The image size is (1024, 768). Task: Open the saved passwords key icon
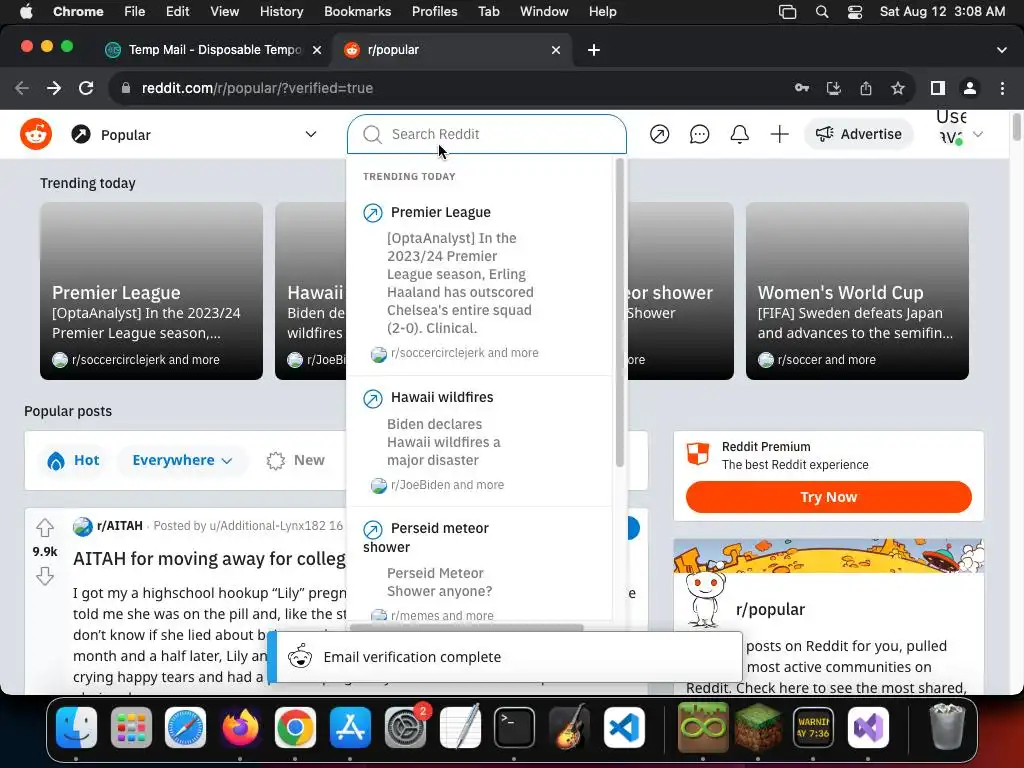pos(802,88)
